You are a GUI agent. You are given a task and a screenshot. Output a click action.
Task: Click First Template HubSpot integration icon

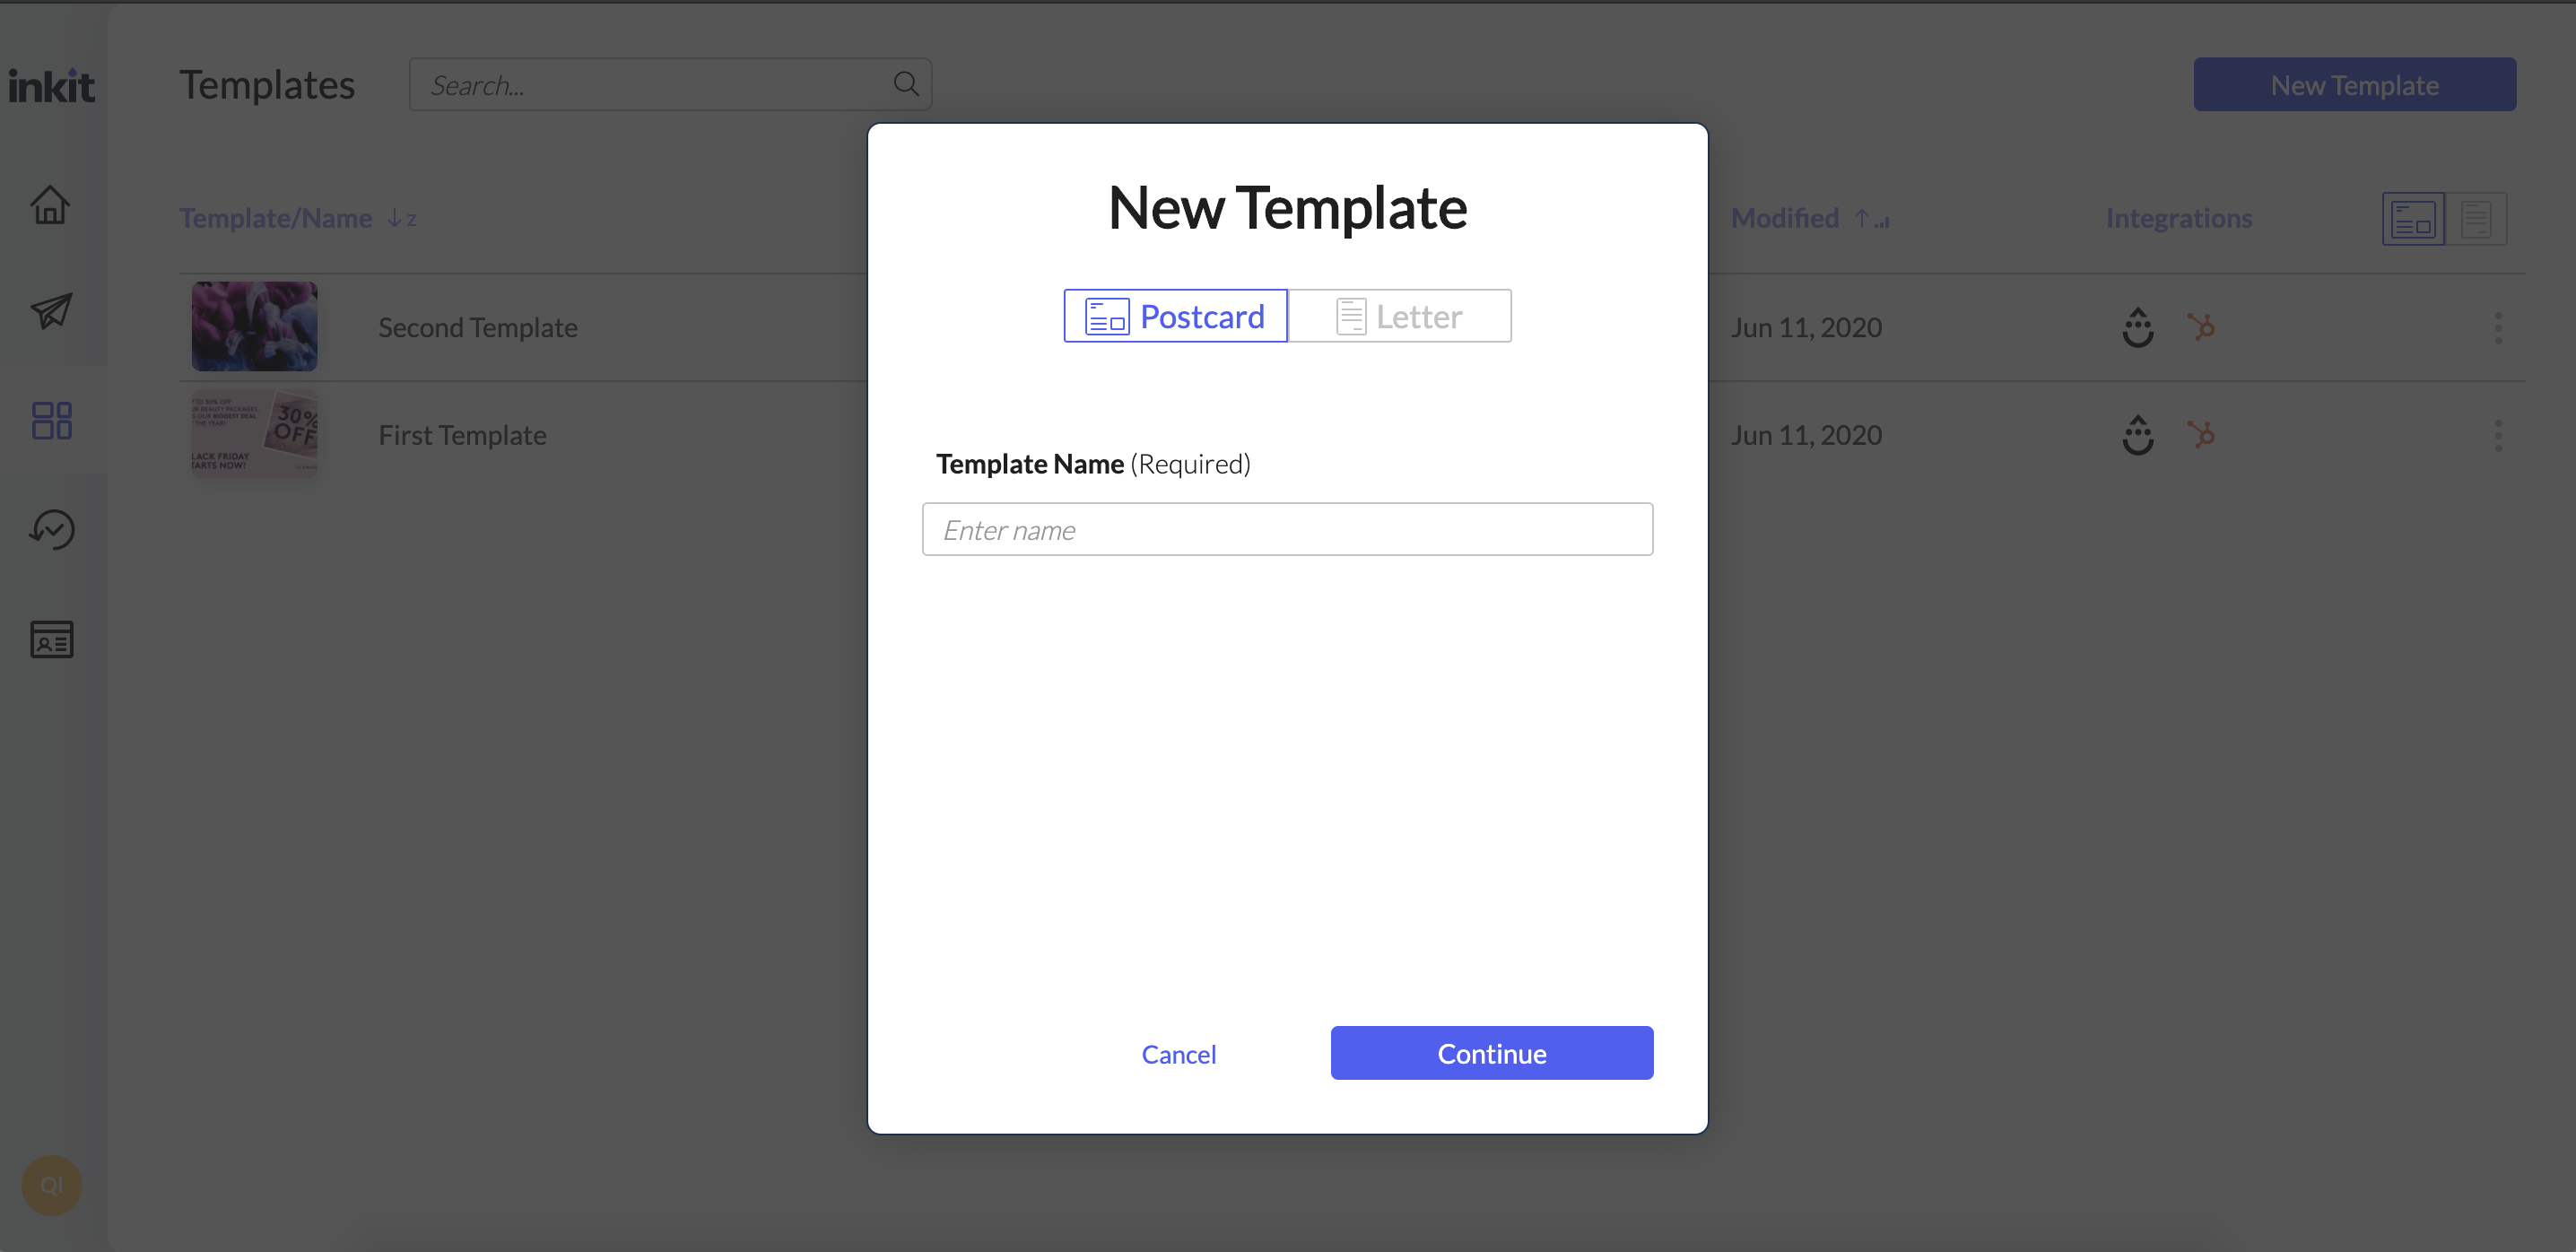point(2200,435)
